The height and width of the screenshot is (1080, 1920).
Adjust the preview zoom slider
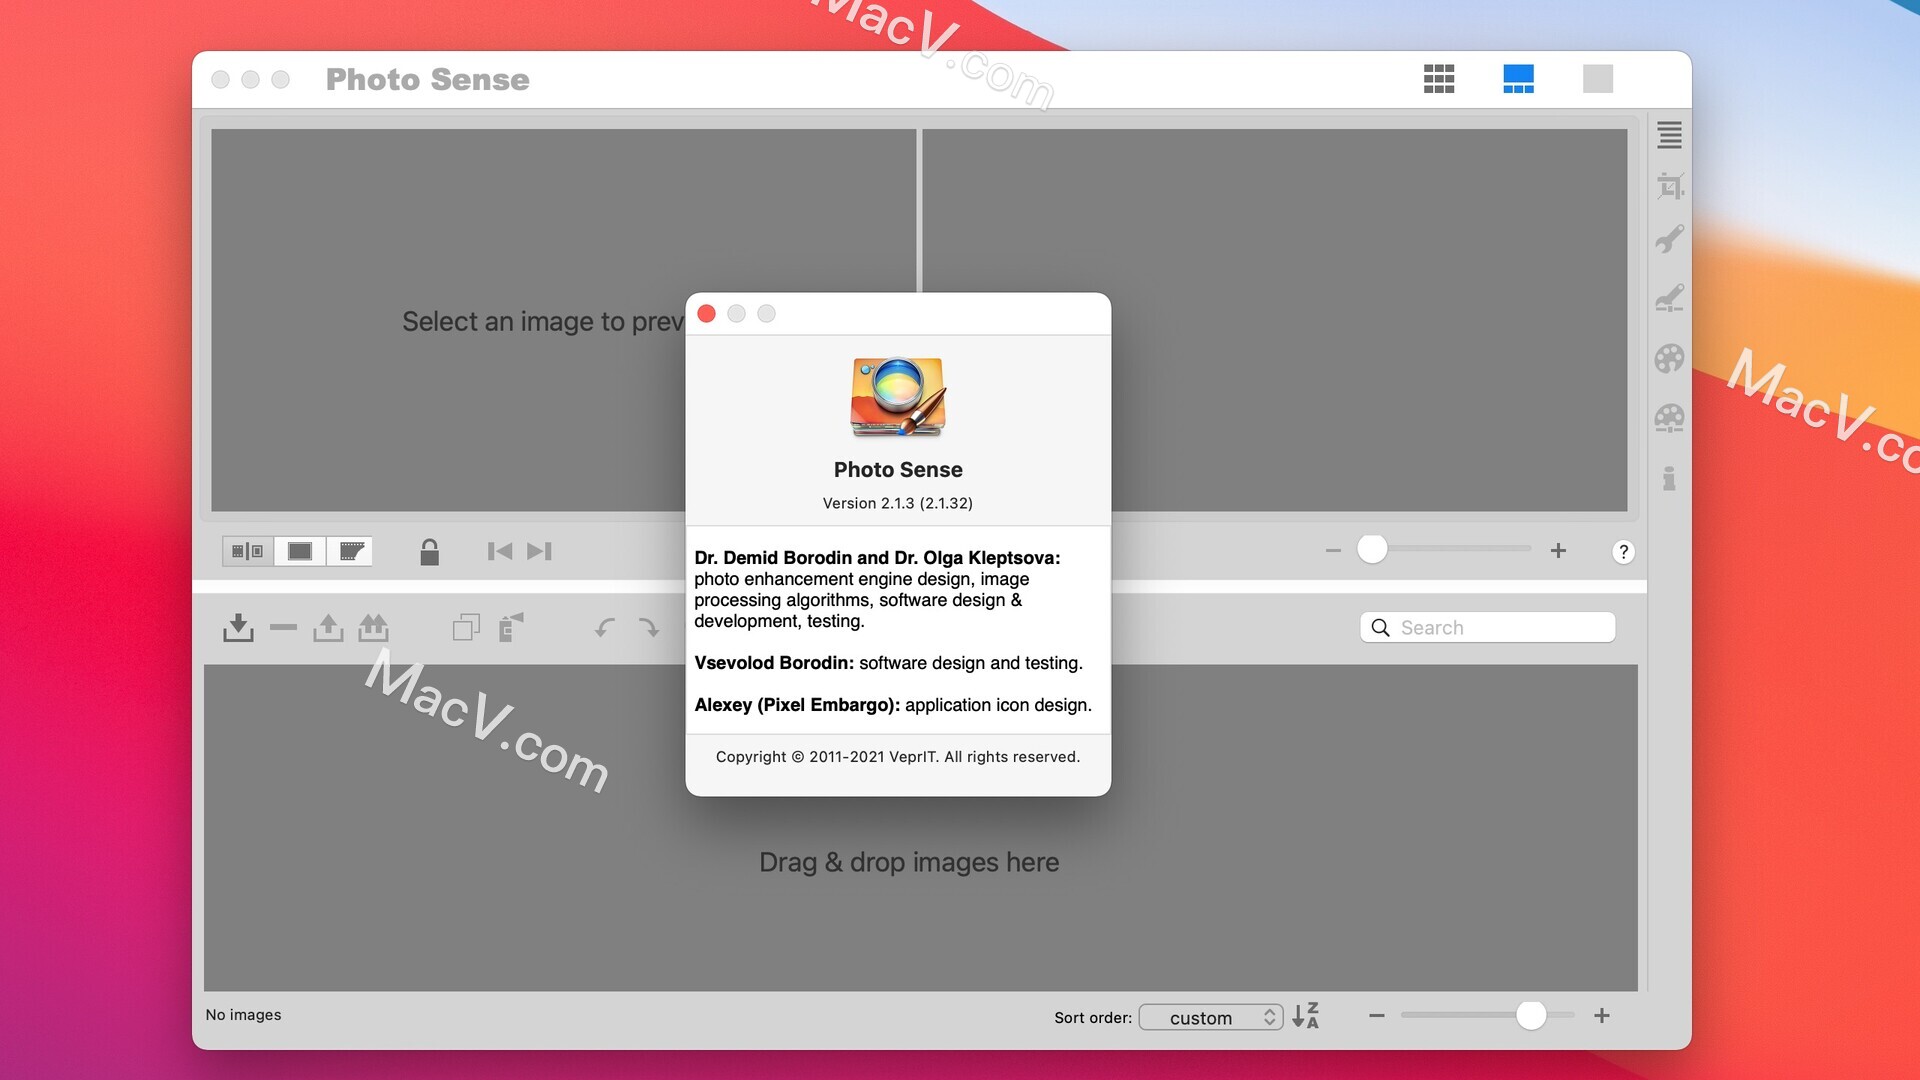click(x=1372, y=549)
